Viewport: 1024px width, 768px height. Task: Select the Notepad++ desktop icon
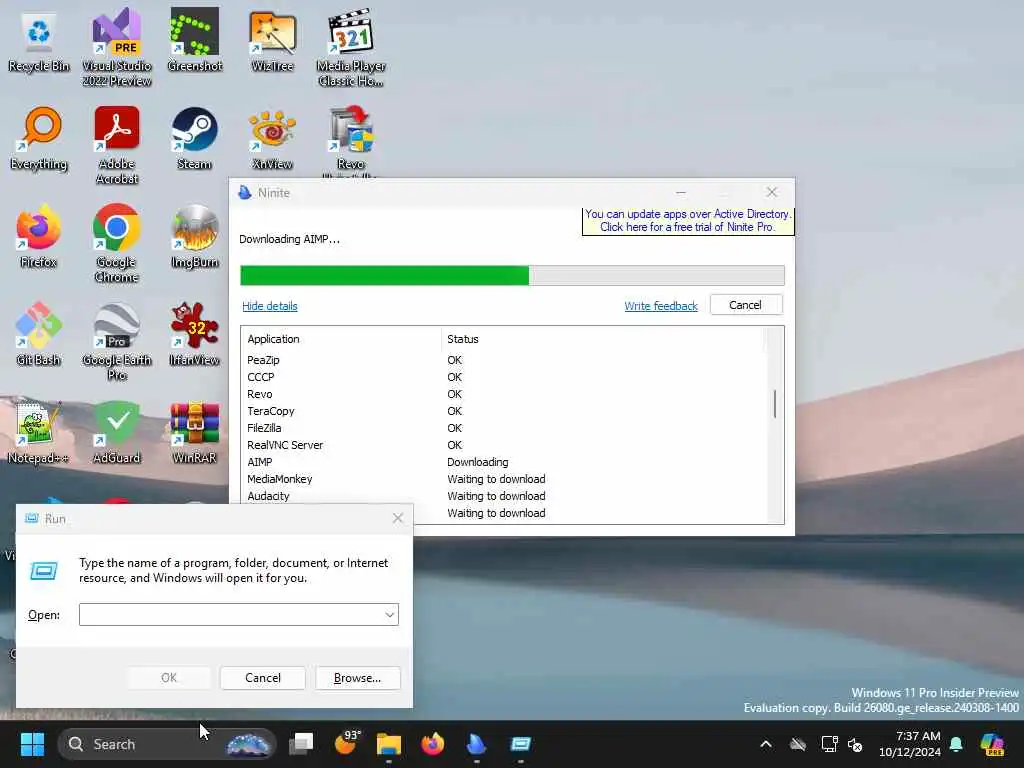point(39,432)
